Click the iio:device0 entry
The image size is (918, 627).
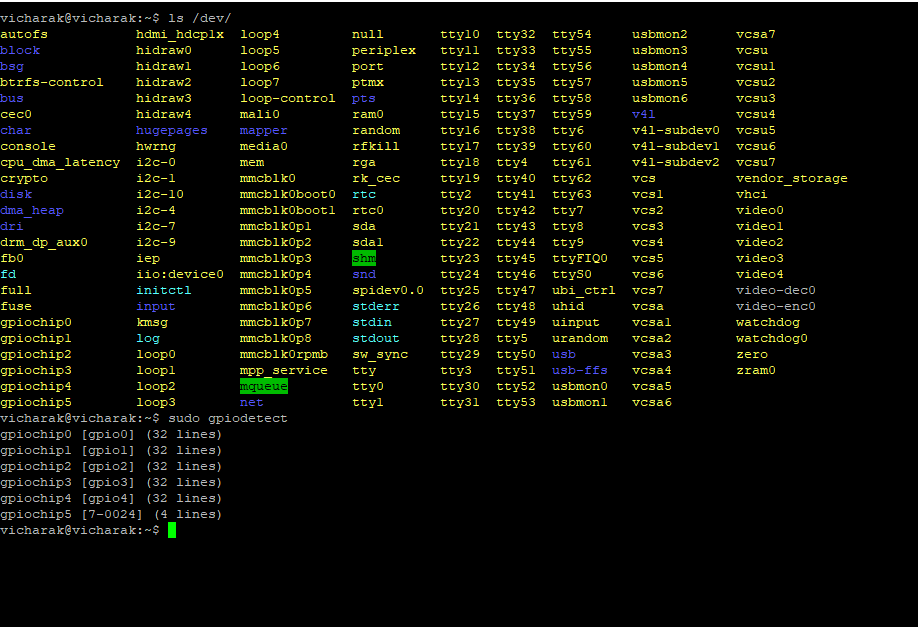point(180,274)
